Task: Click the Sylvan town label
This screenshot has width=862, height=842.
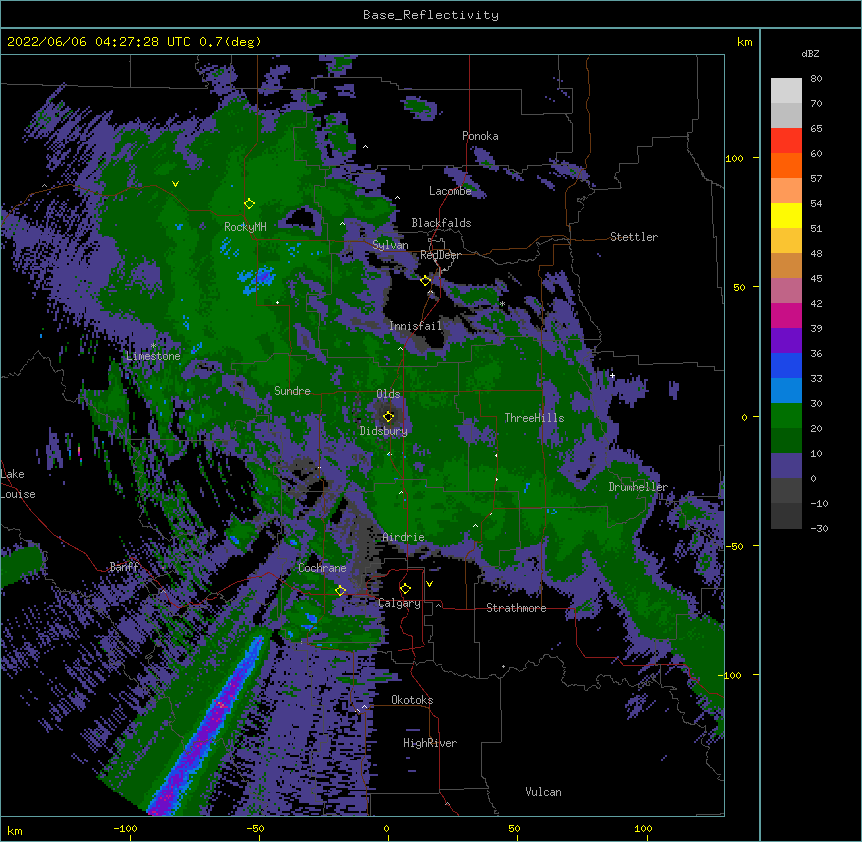Action: [390, 245]
